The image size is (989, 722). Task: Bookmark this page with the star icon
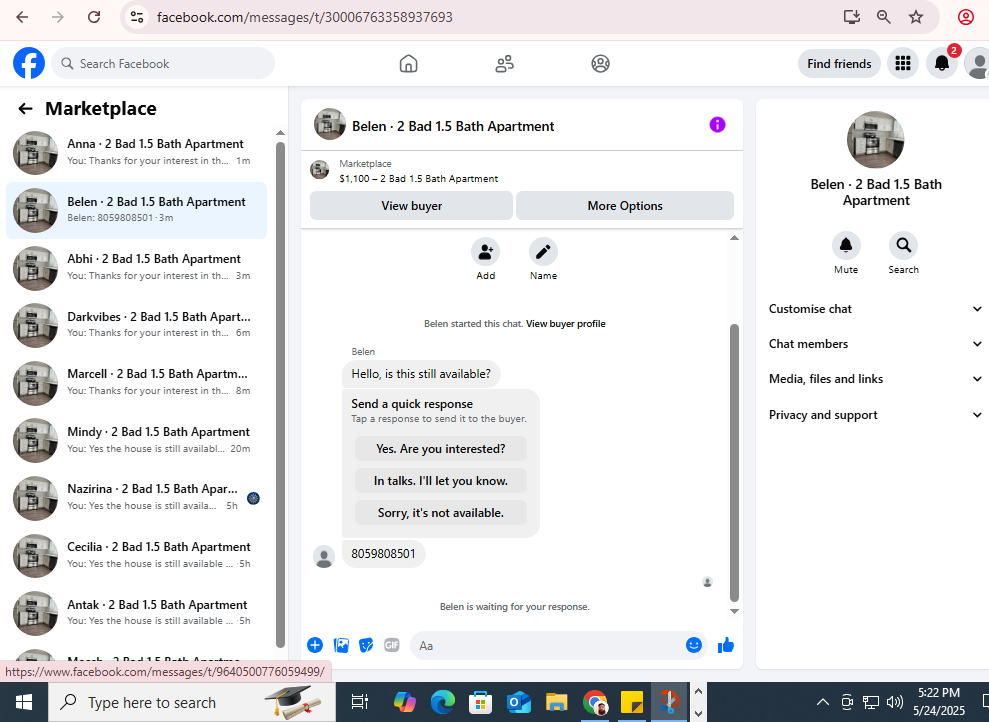point(916,17)
